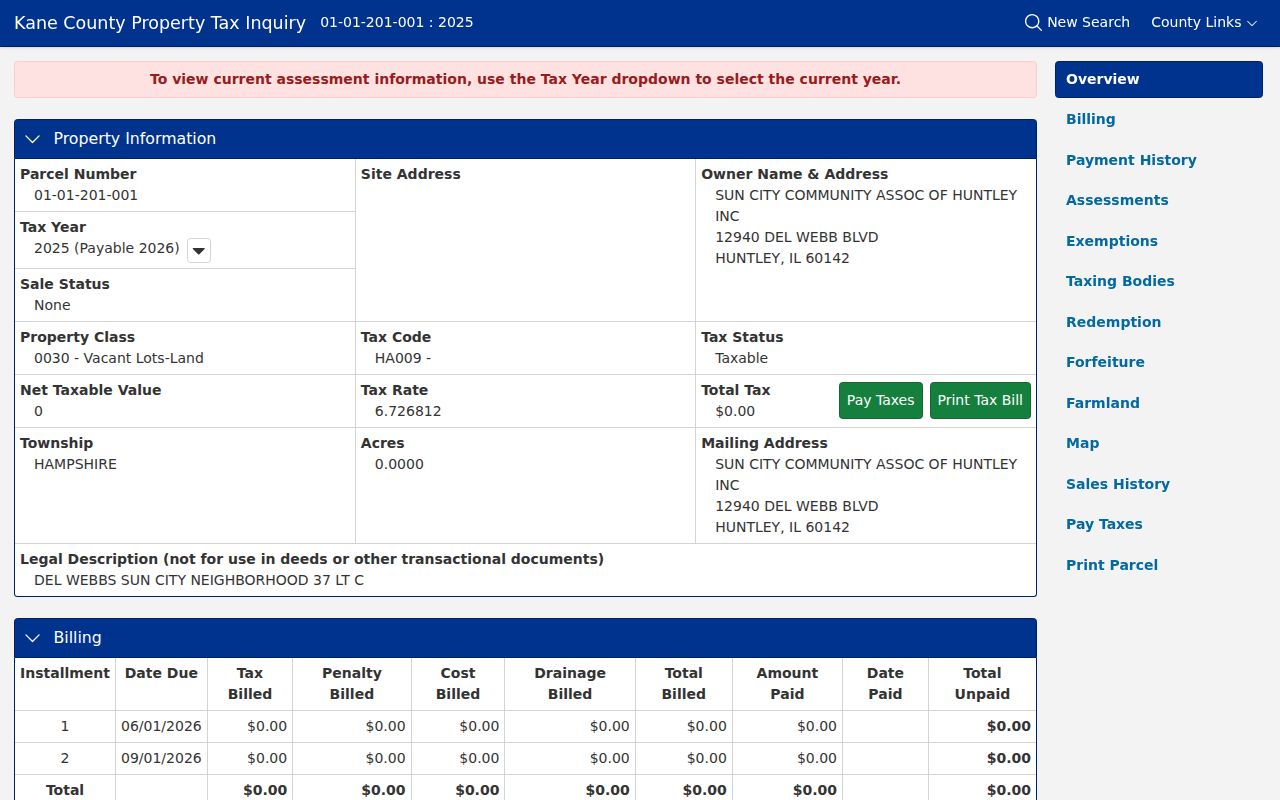This screenshot has width=1280, height=800.
Task: Open the Farmland sidebar link
Action: (1103, 403)
